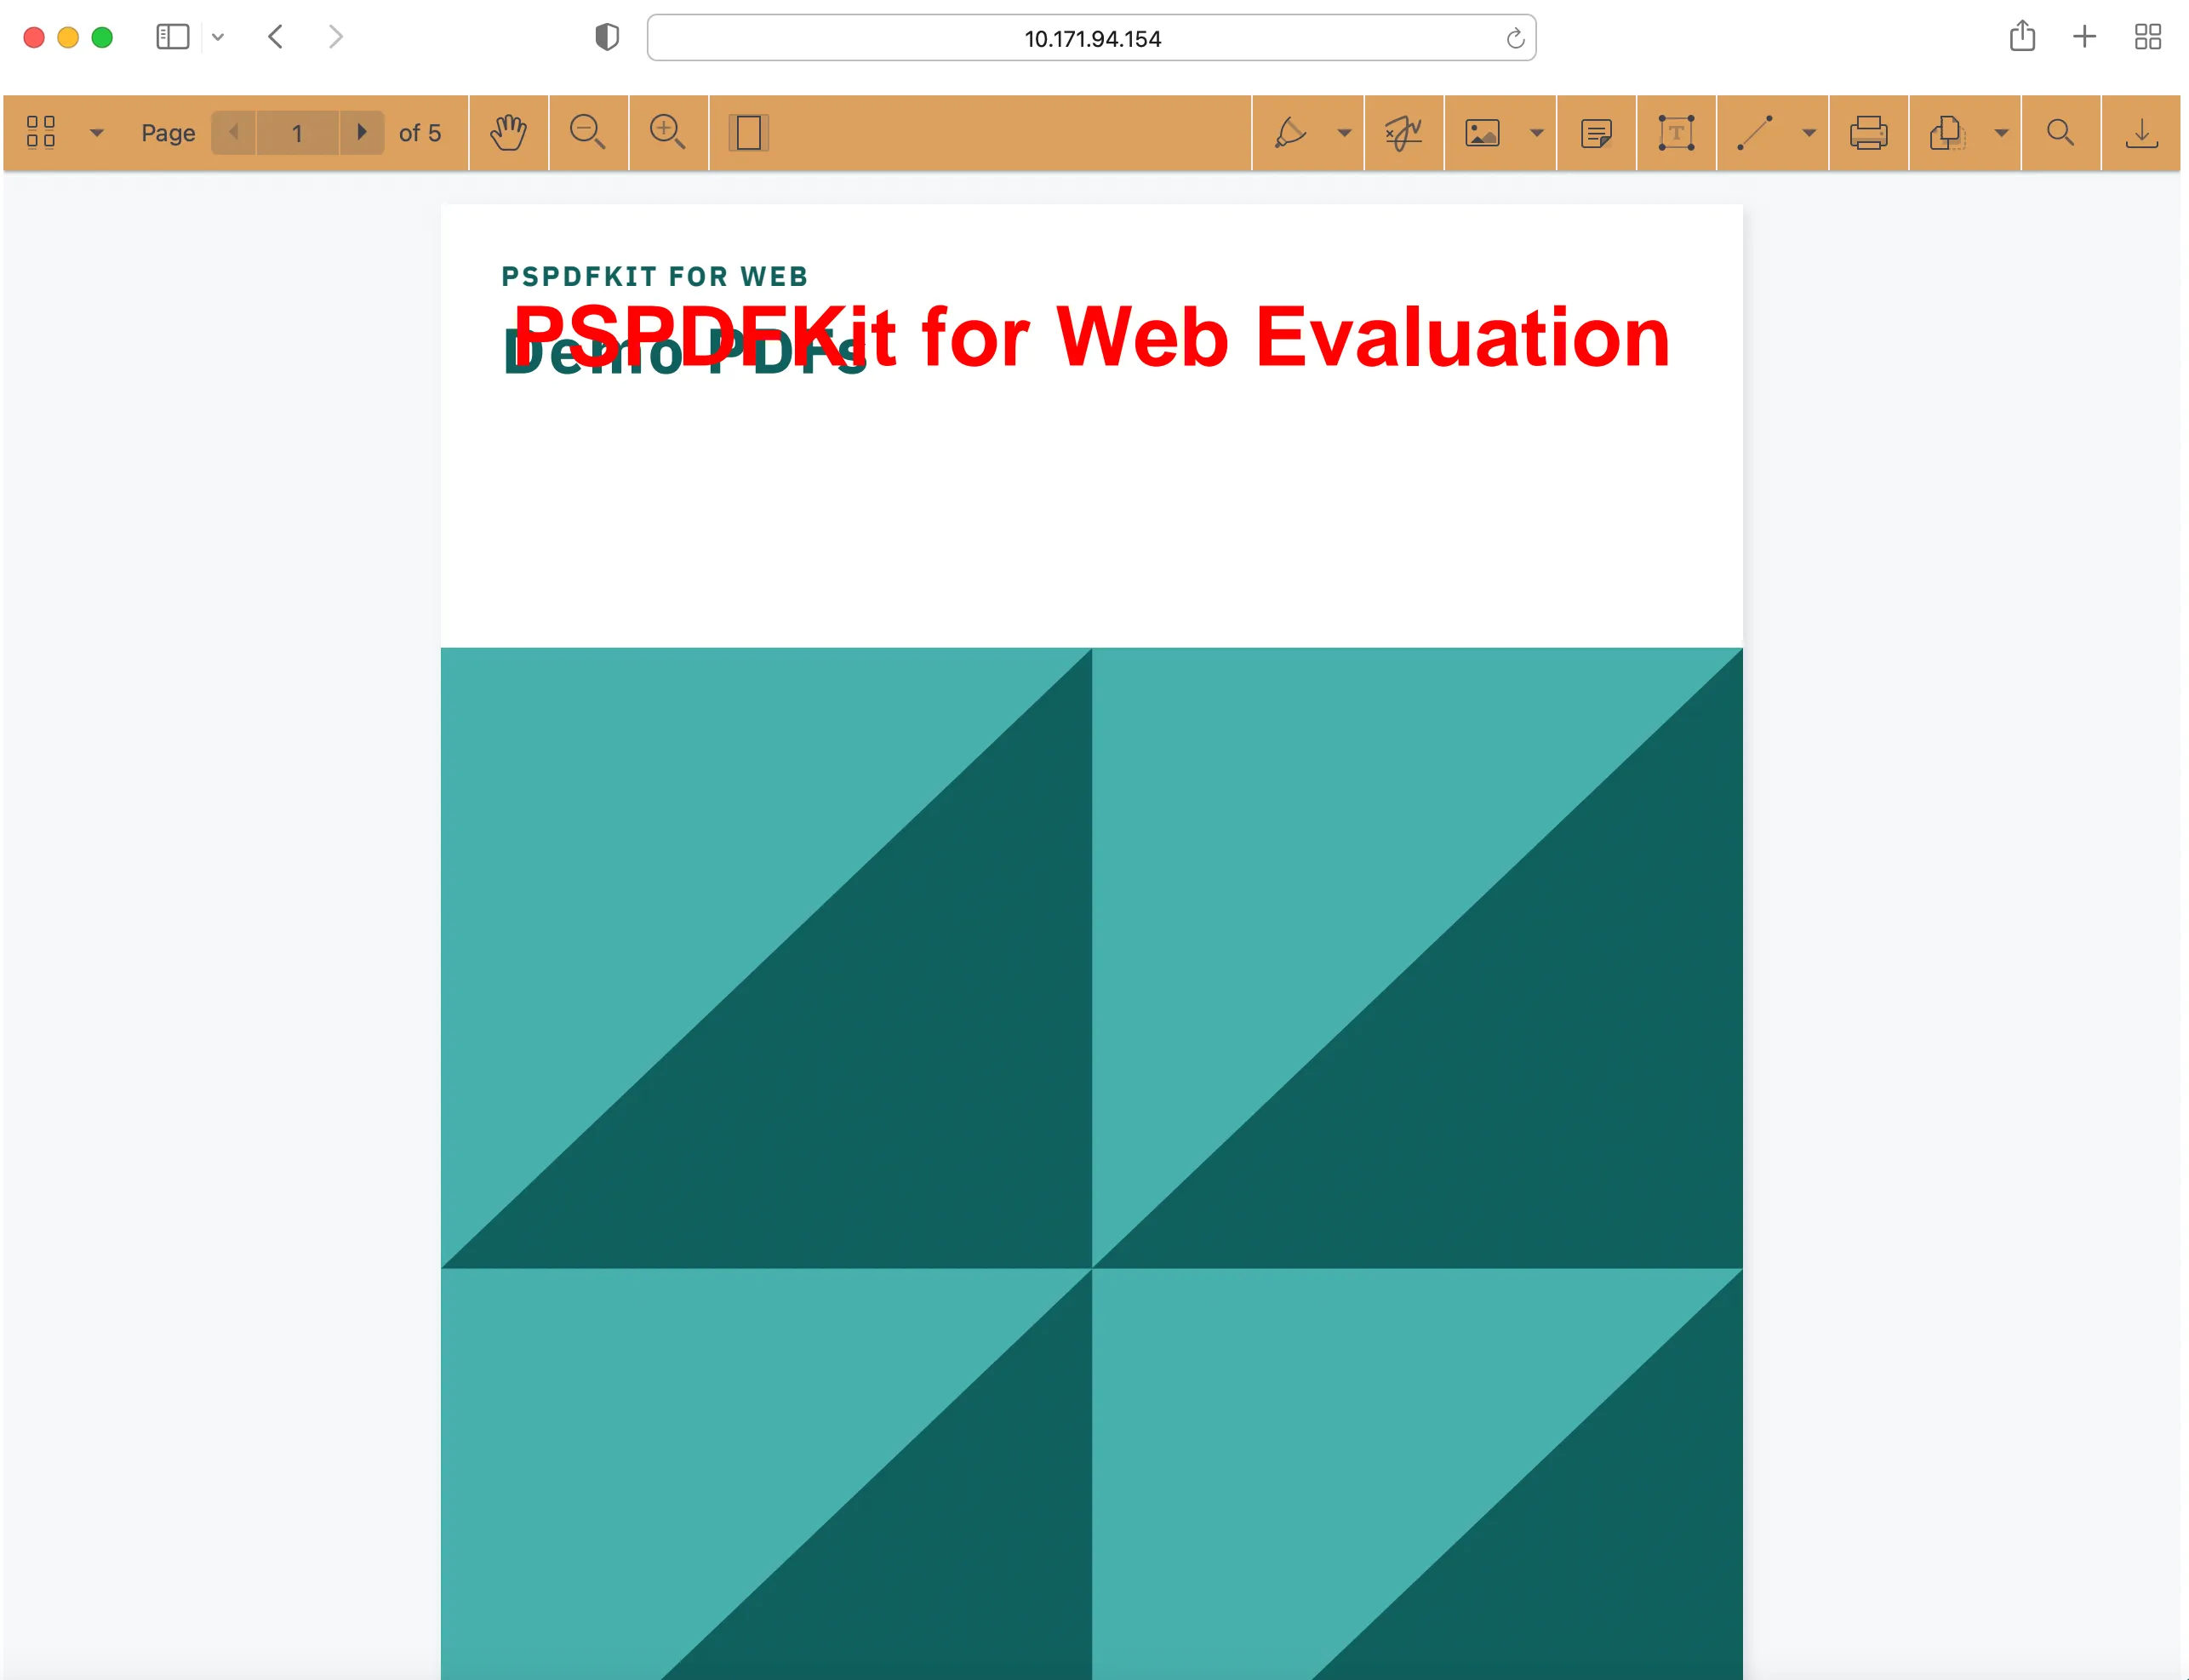Open the search in document tool

(x=2061, y=132)
